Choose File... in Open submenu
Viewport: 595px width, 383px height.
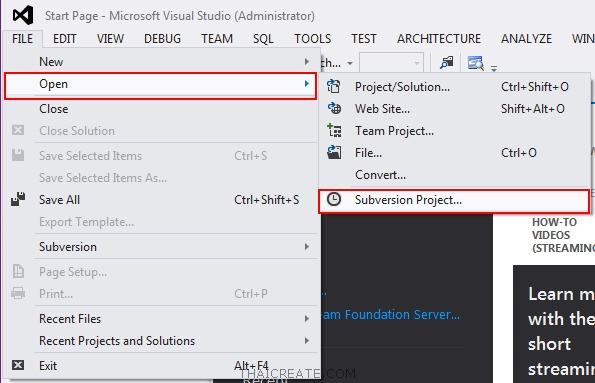454,153
